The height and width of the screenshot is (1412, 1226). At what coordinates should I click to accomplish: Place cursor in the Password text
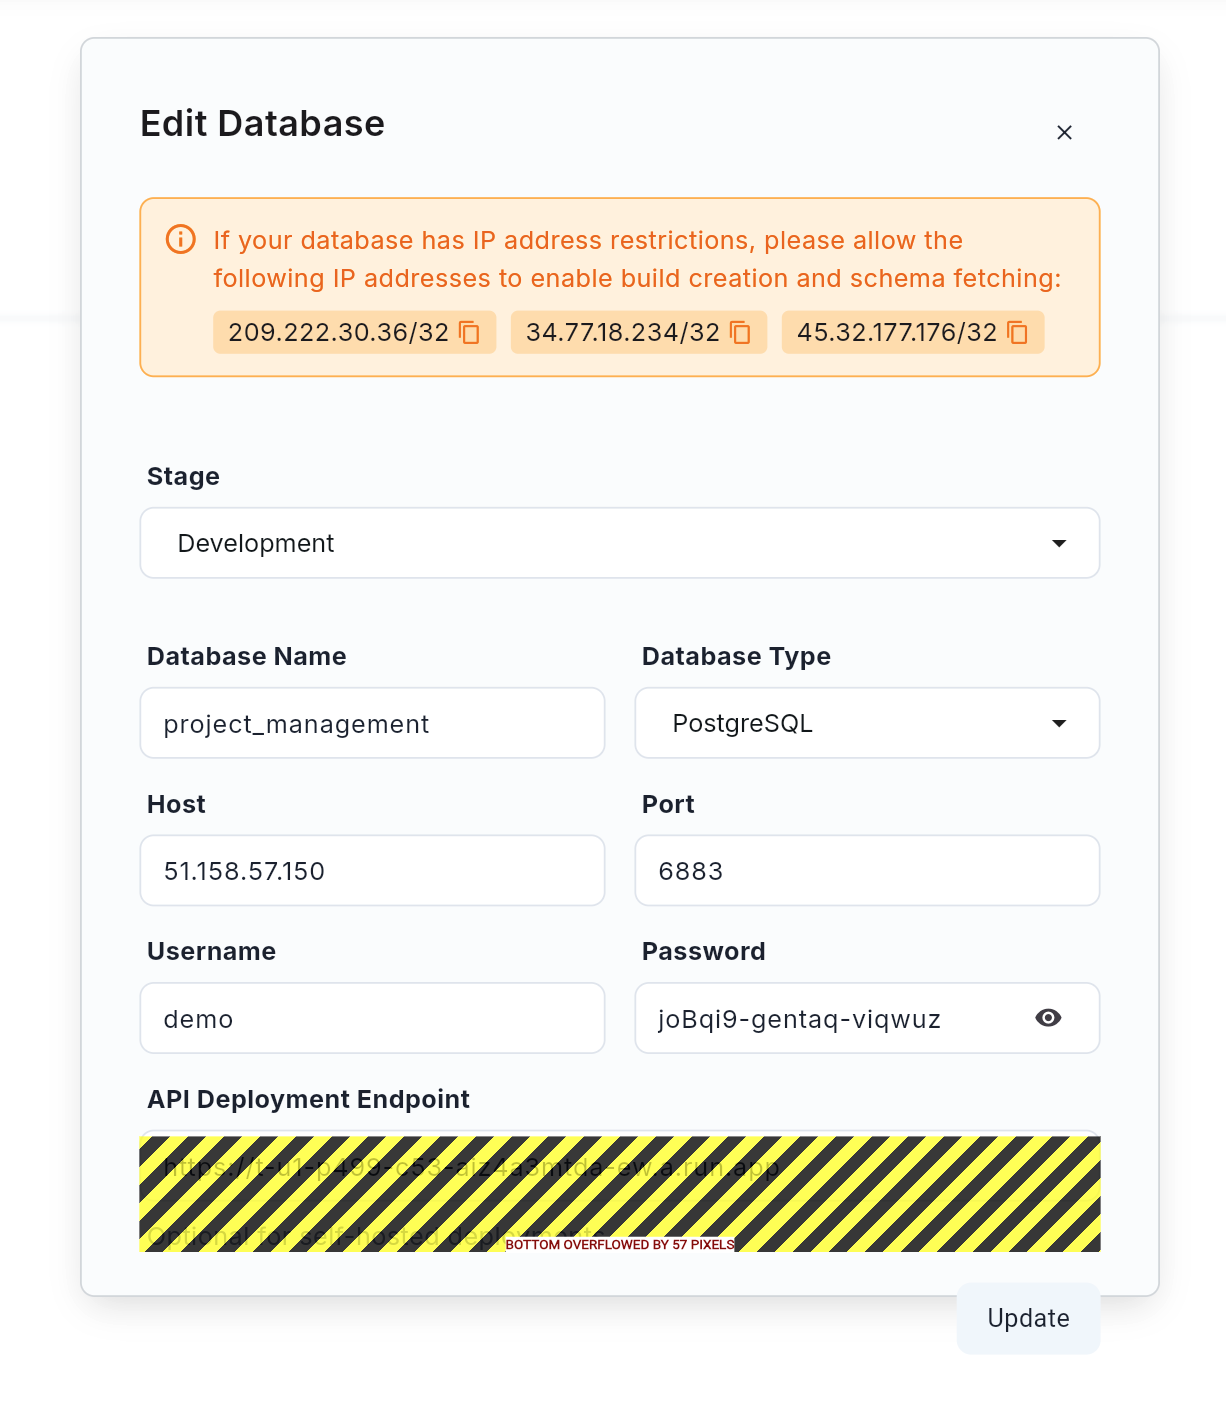point(799,1019)
